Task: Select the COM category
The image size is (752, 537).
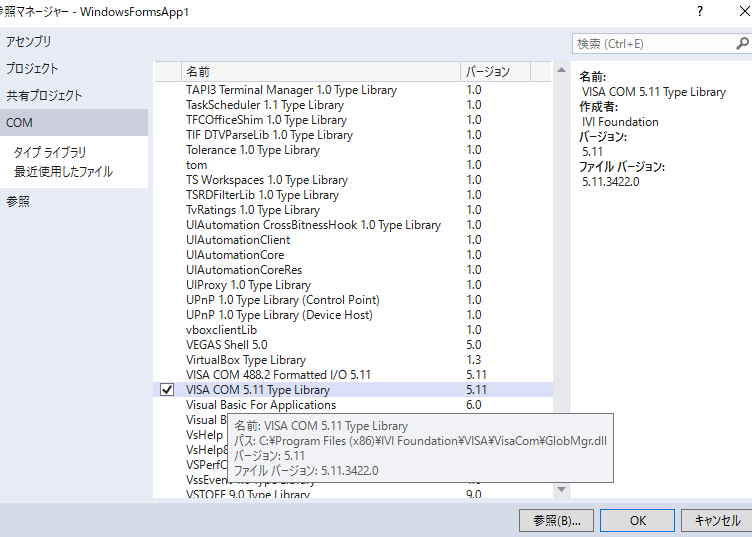Action: point(74,123)
